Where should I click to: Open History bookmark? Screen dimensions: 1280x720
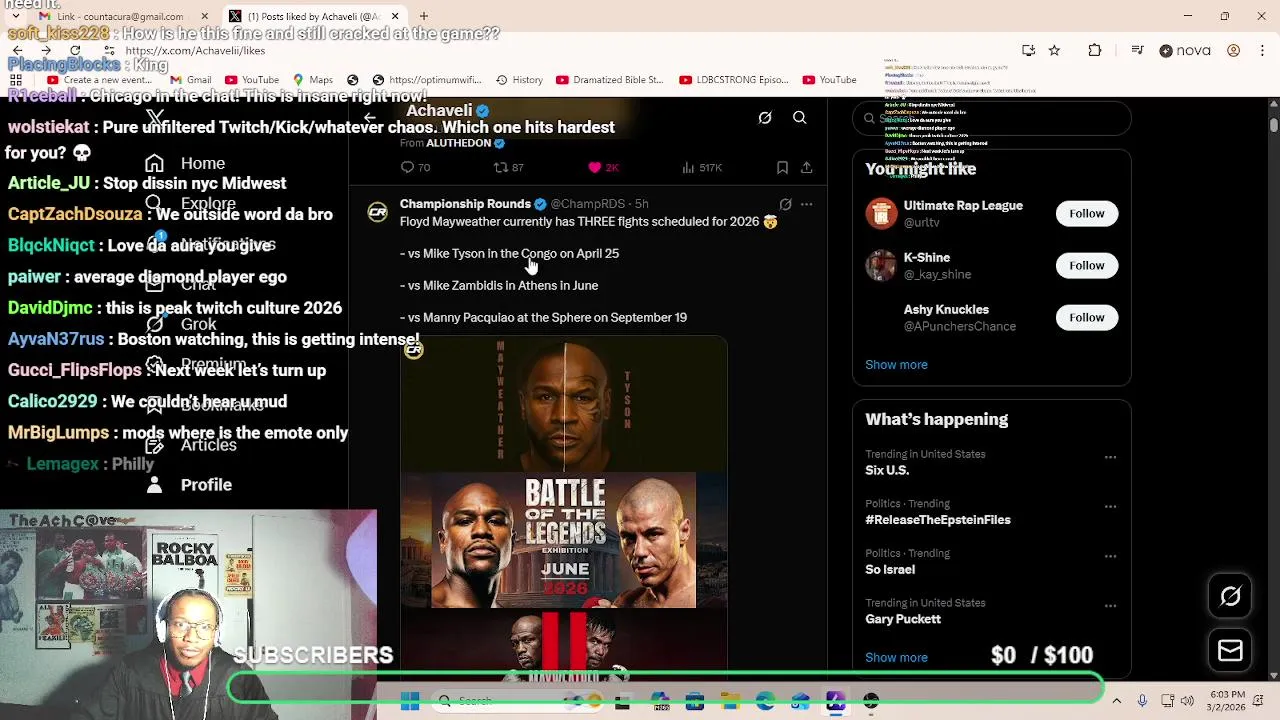pos(519,80)
